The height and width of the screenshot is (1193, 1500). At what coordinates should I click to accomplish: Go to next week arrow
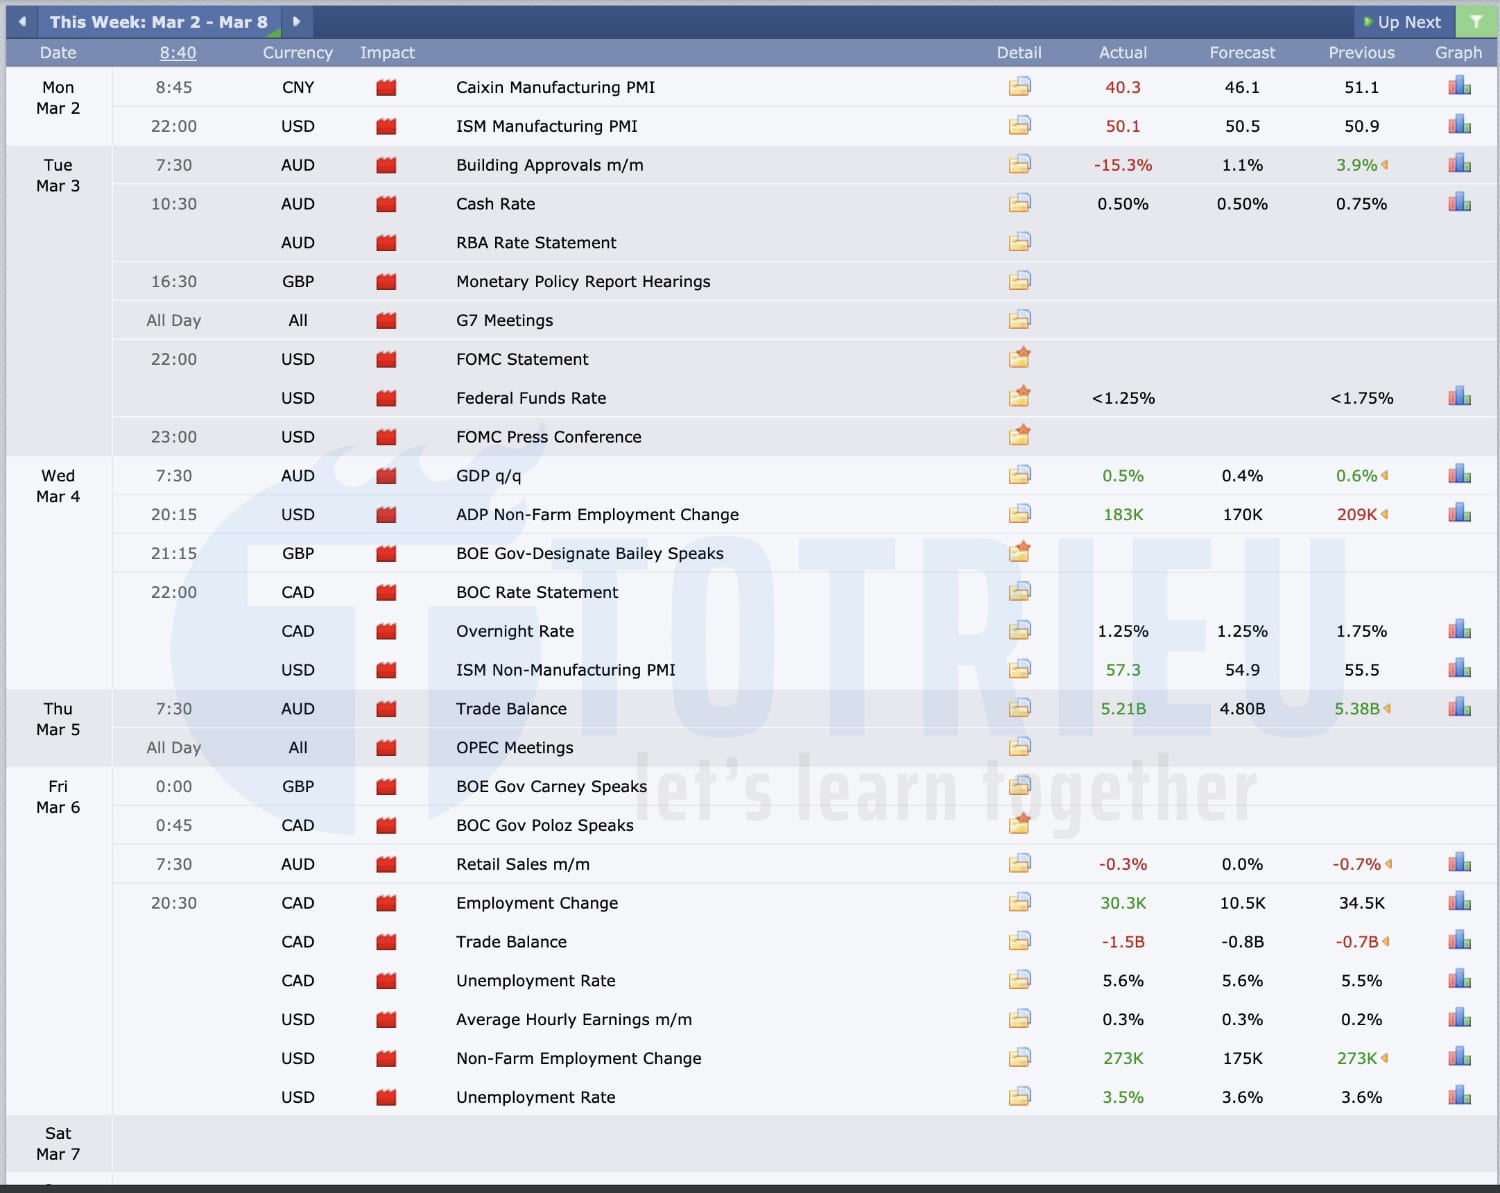click(x=296, y=21)
